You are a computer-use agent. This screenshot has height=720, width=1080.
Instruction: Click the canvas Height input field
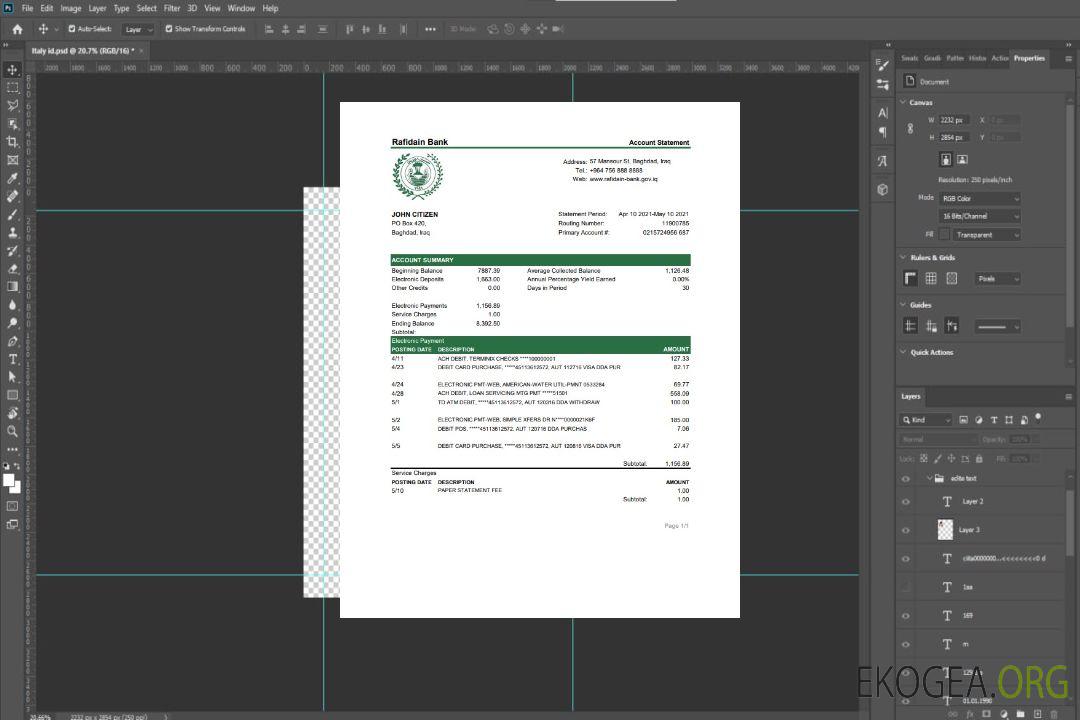955,137
